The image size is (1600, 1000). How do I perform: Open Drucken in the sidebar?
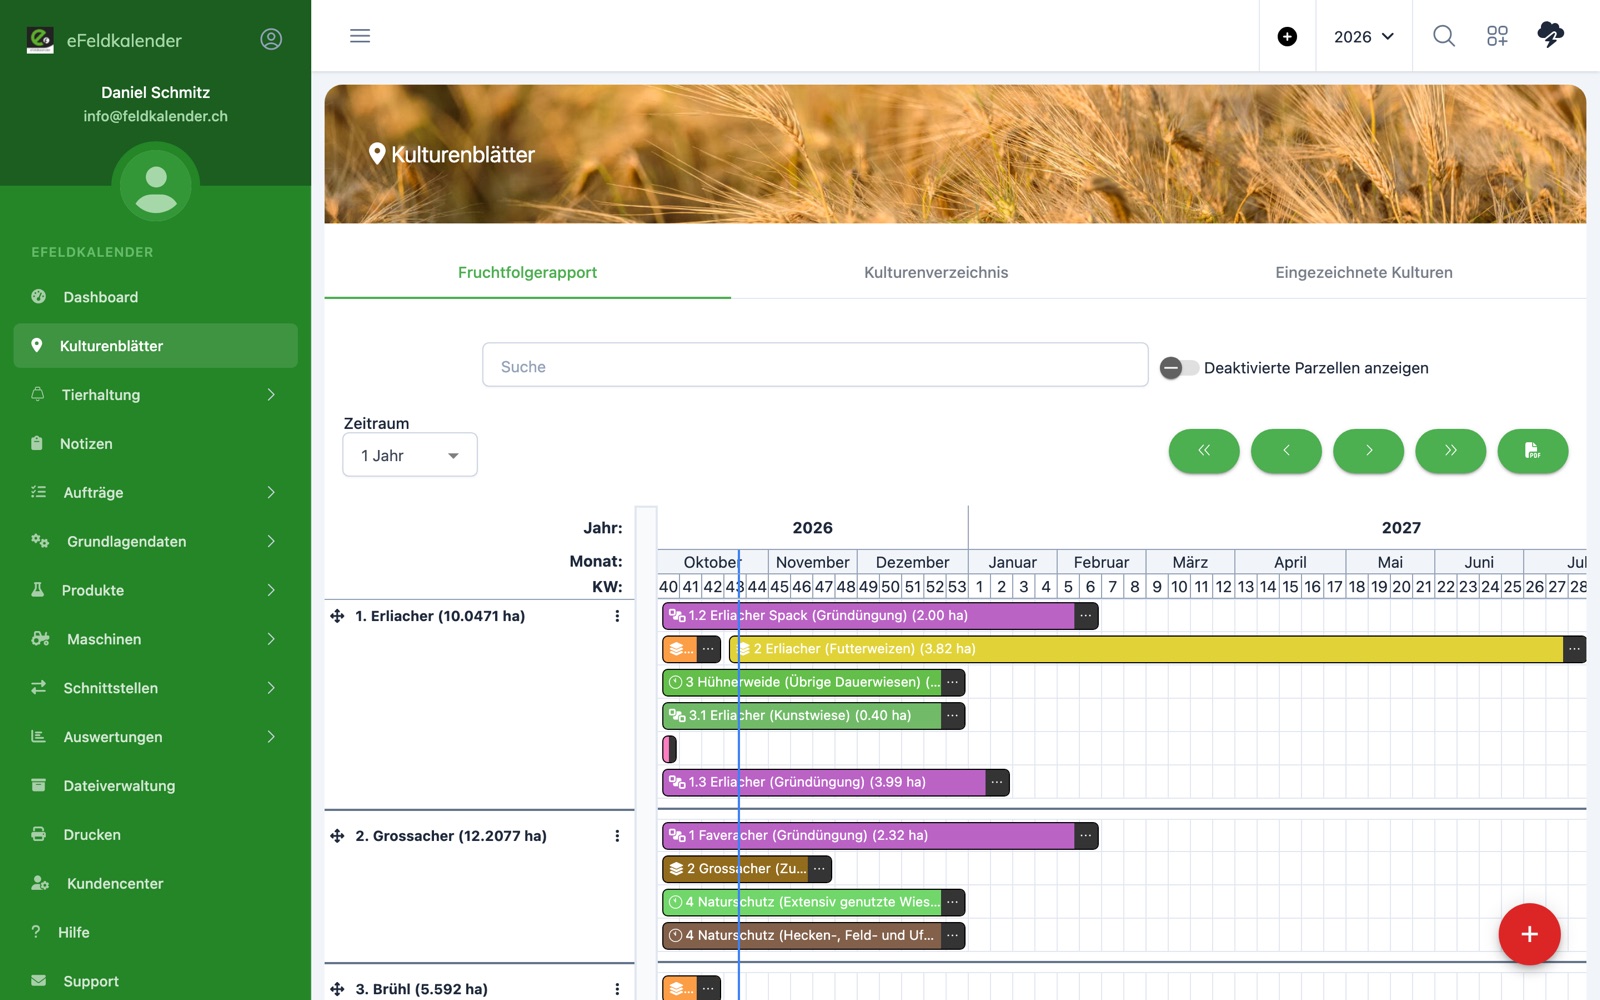(155, 835)
